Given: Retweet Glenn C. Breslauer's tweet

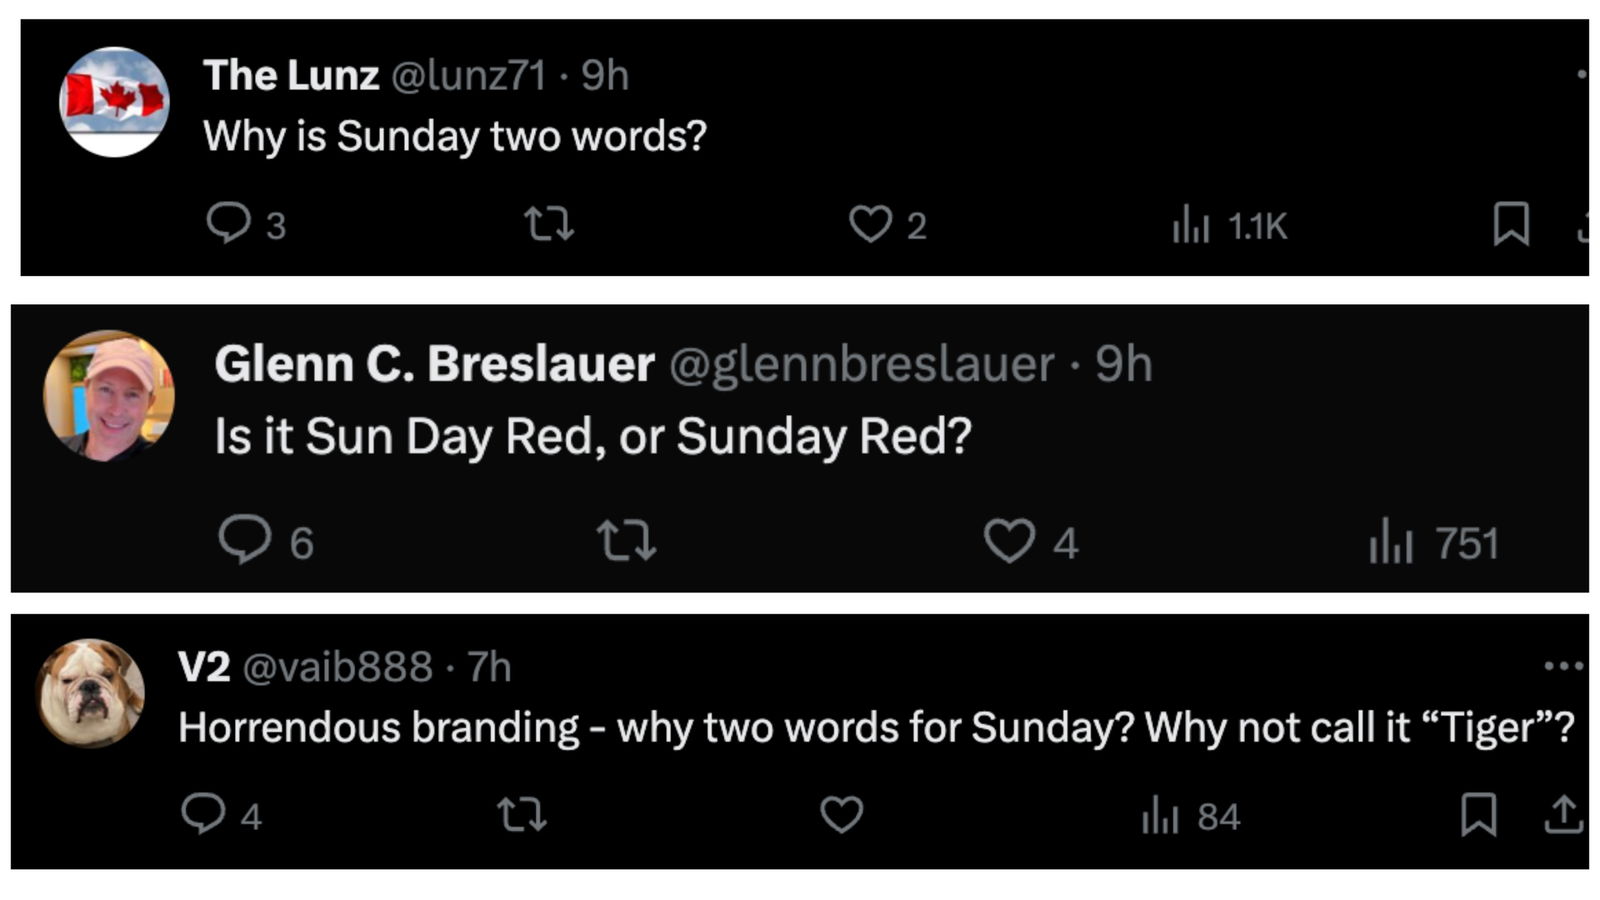Looking at the screenshot, I should coord(626,541).
